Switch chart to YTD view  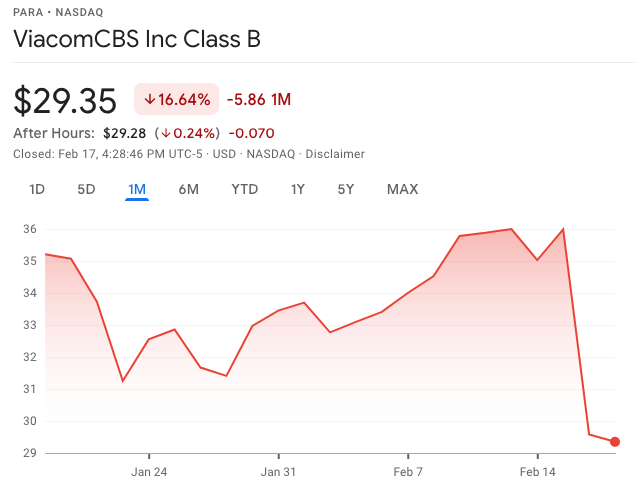[245, 189]
